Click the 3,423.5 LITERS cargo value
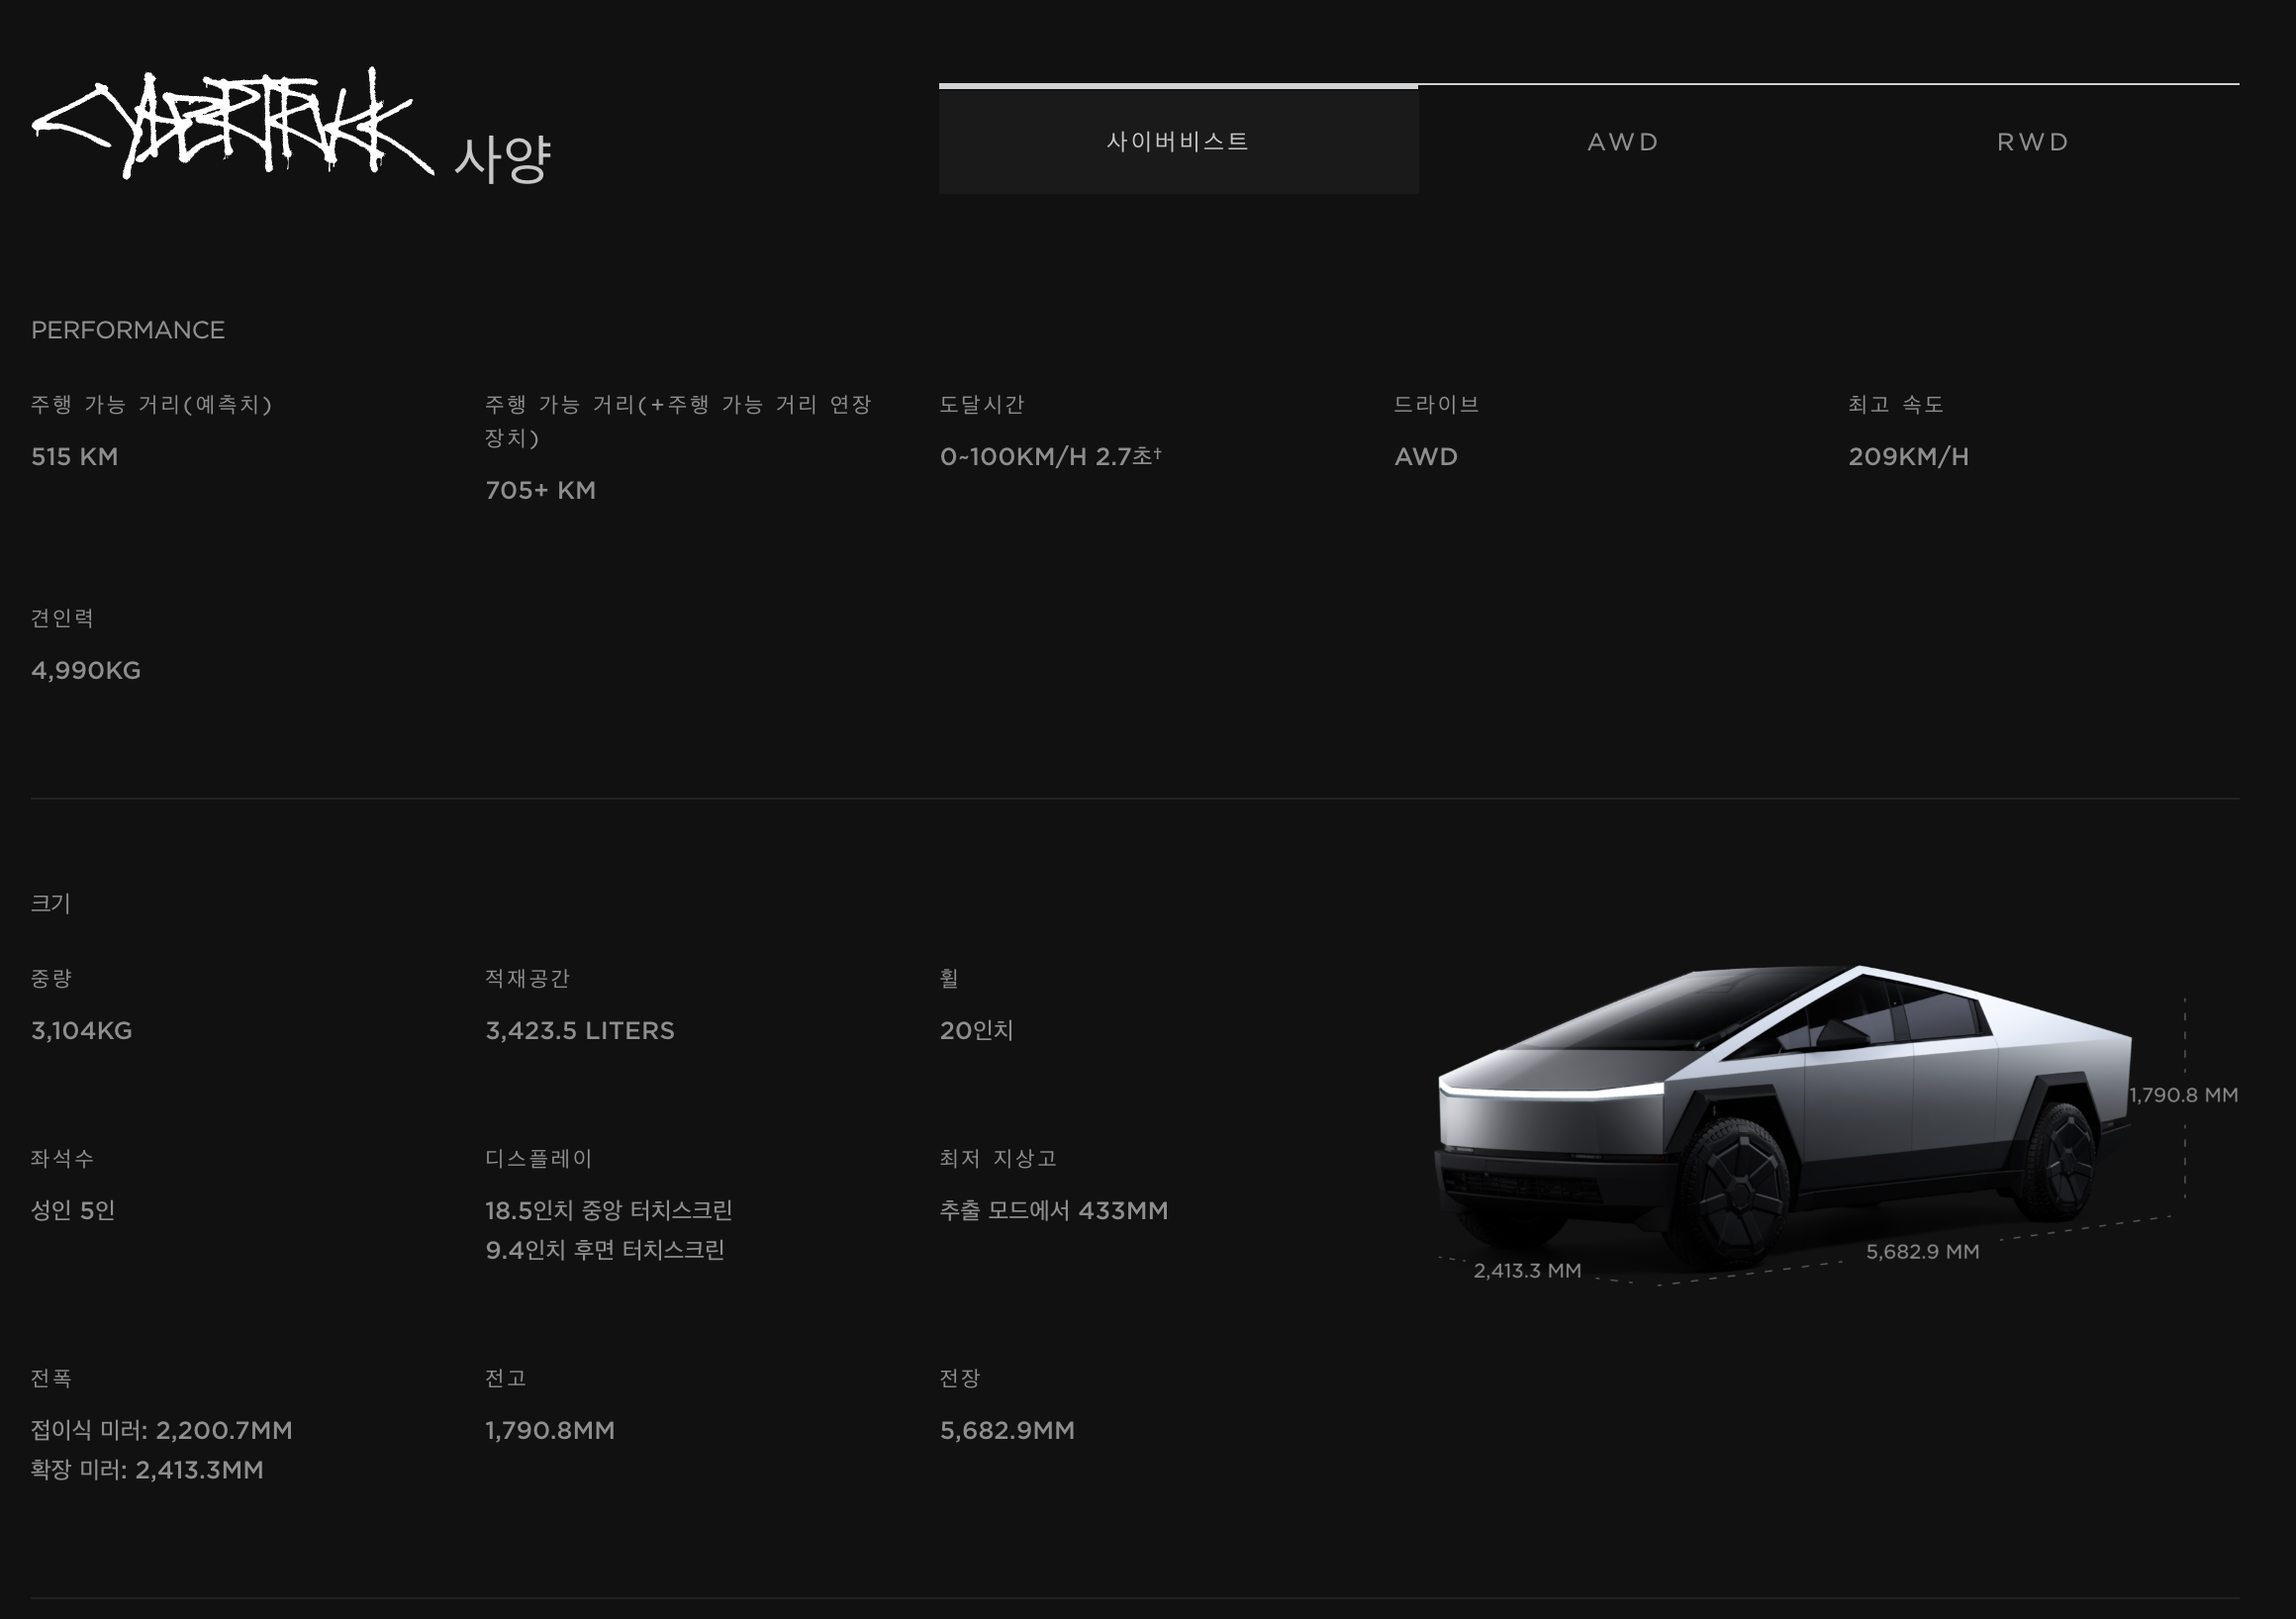Viewport: 2296px width, 1619px height. pos(580,1031)
